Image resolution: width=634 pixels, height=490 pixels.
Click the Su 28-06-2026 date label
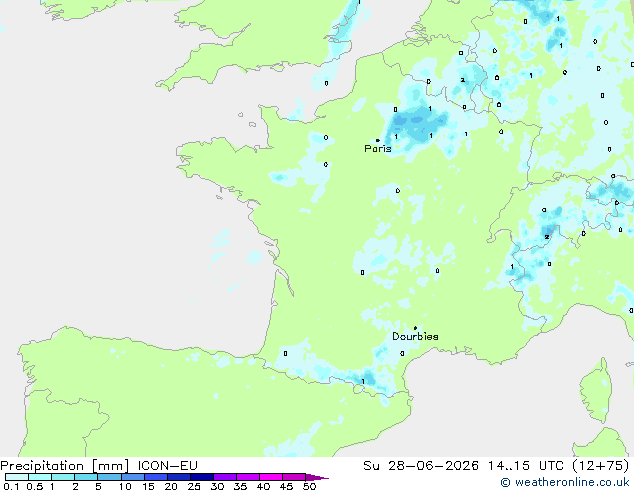point(421,466)
